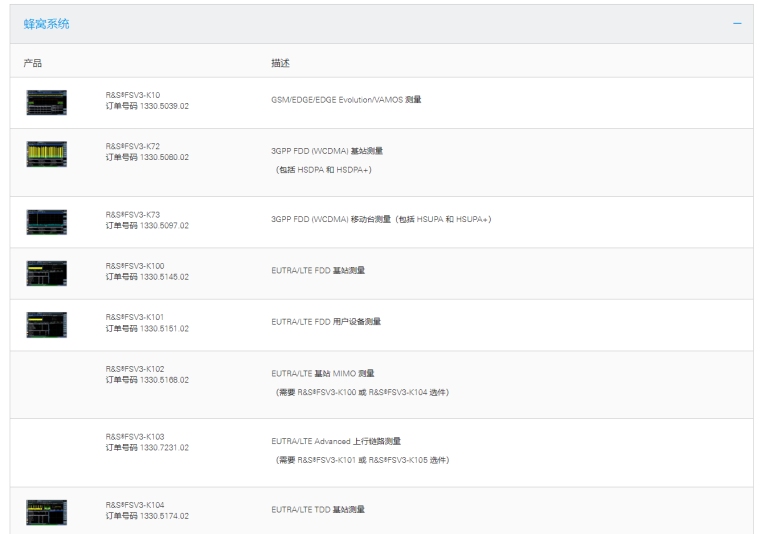Open the R&S FSV3-K72 product thumbnail
Viewport: 760px width, 534px height.
coord(46,153)
